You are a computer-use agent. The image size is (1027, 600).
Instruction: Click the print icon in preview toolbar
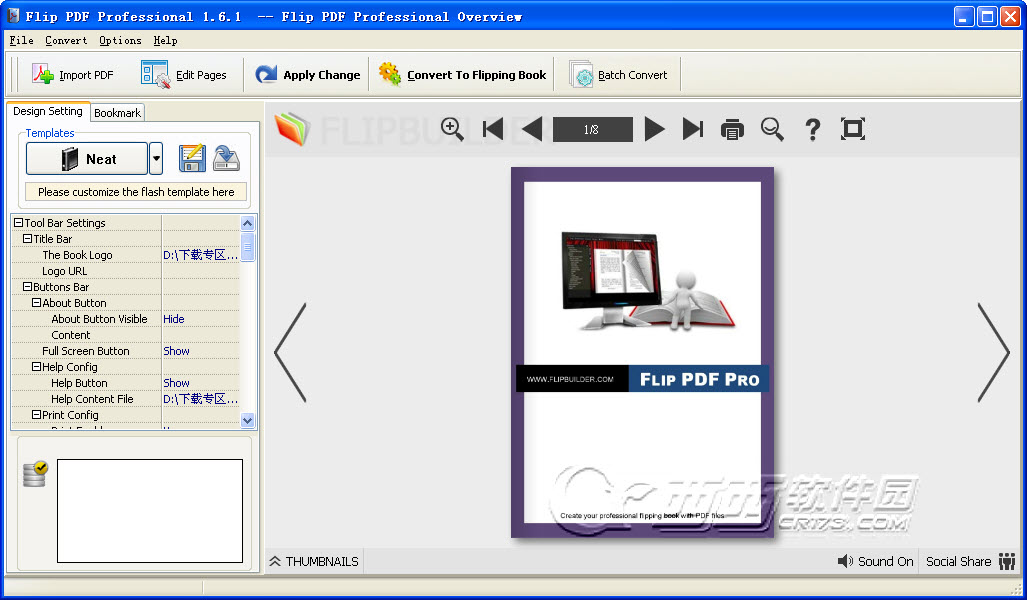pos(732,130)
